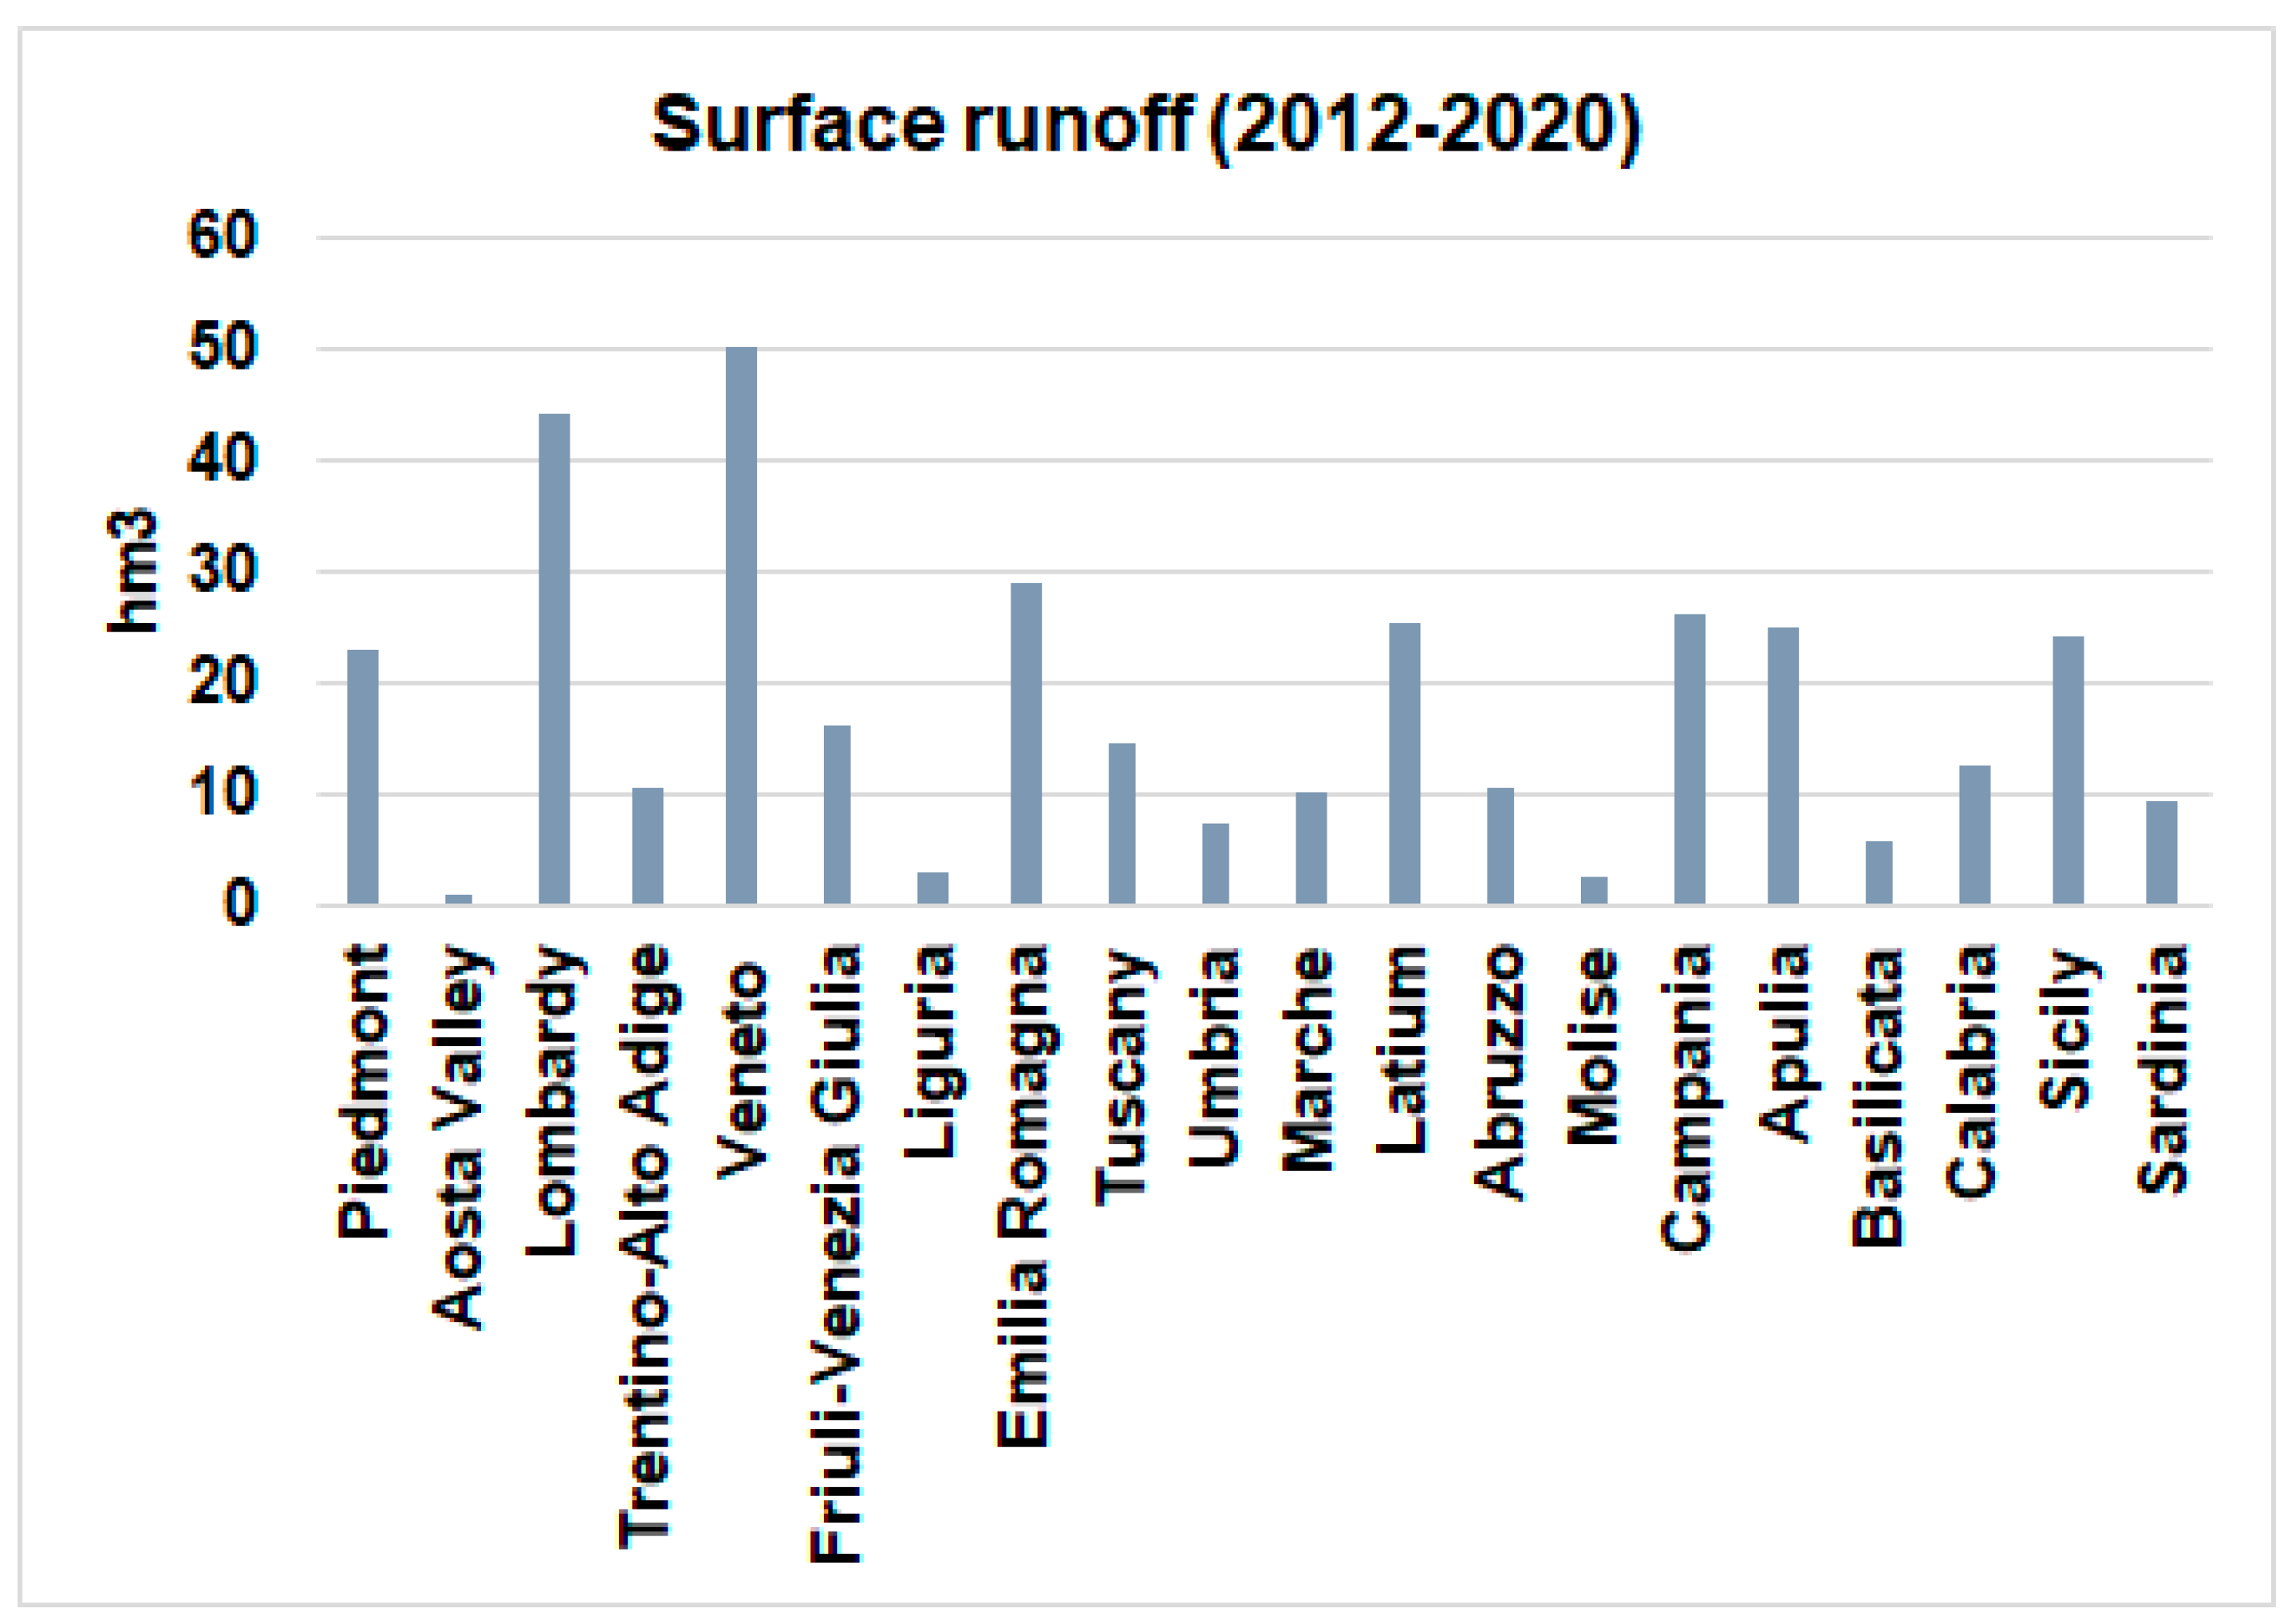Click the hm3 y-axis title
Viewport: 2291px width, 1624px height.
(133, 571)
